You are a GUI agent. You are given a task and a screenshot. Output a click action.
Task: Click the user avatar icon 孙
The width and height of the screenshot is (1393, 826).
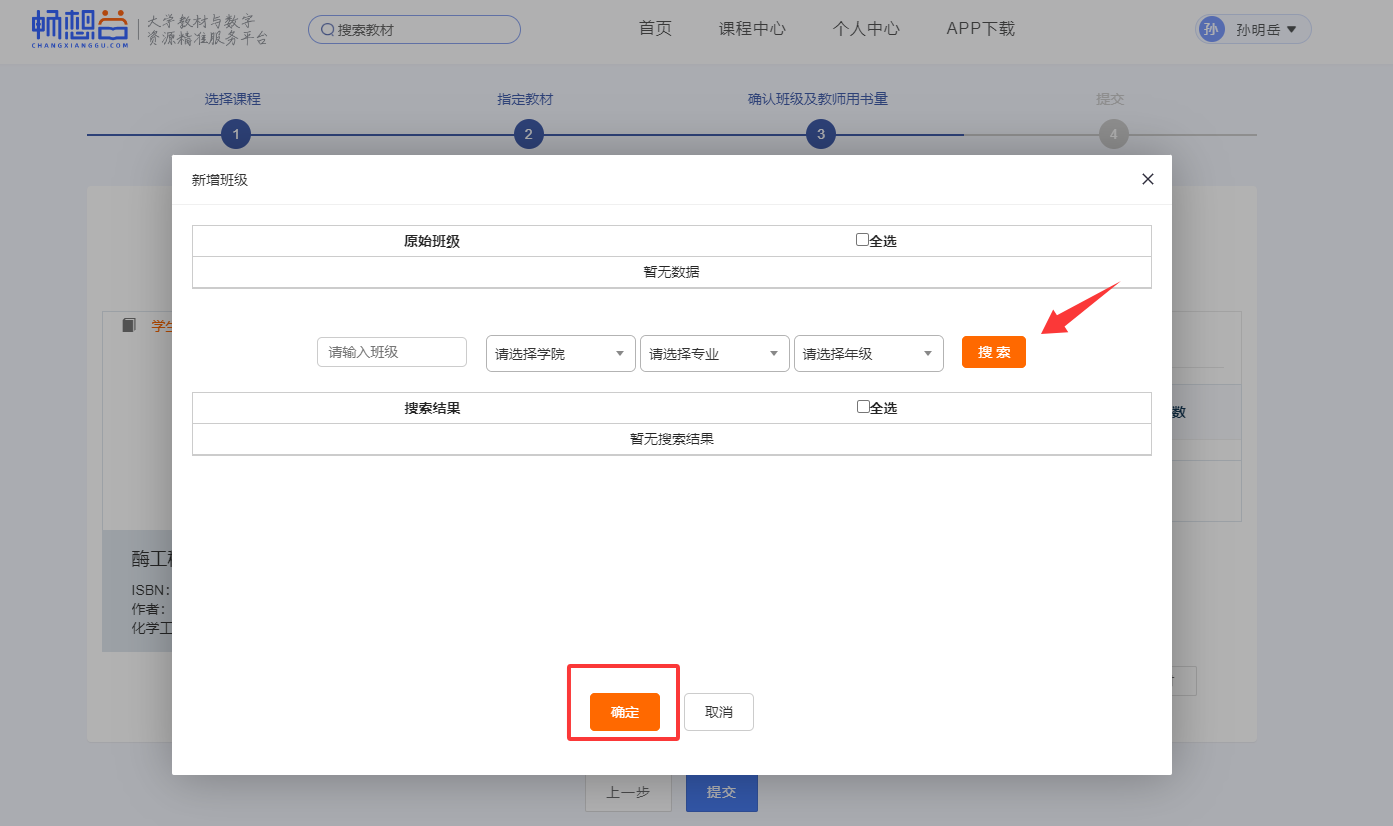[x=1211, y=29]
